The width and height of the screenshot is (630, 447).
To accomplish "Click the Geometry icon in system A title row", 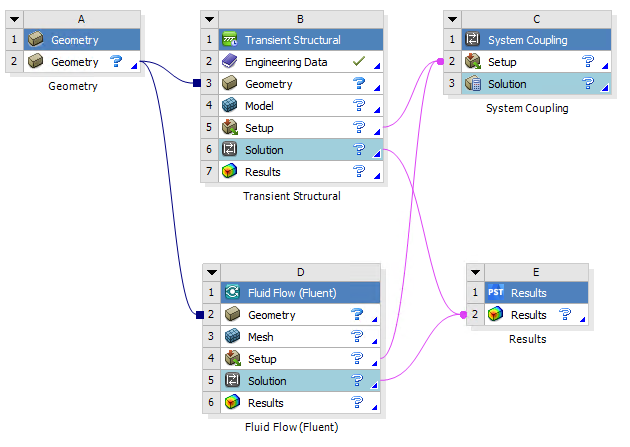I will pos(36,39).
